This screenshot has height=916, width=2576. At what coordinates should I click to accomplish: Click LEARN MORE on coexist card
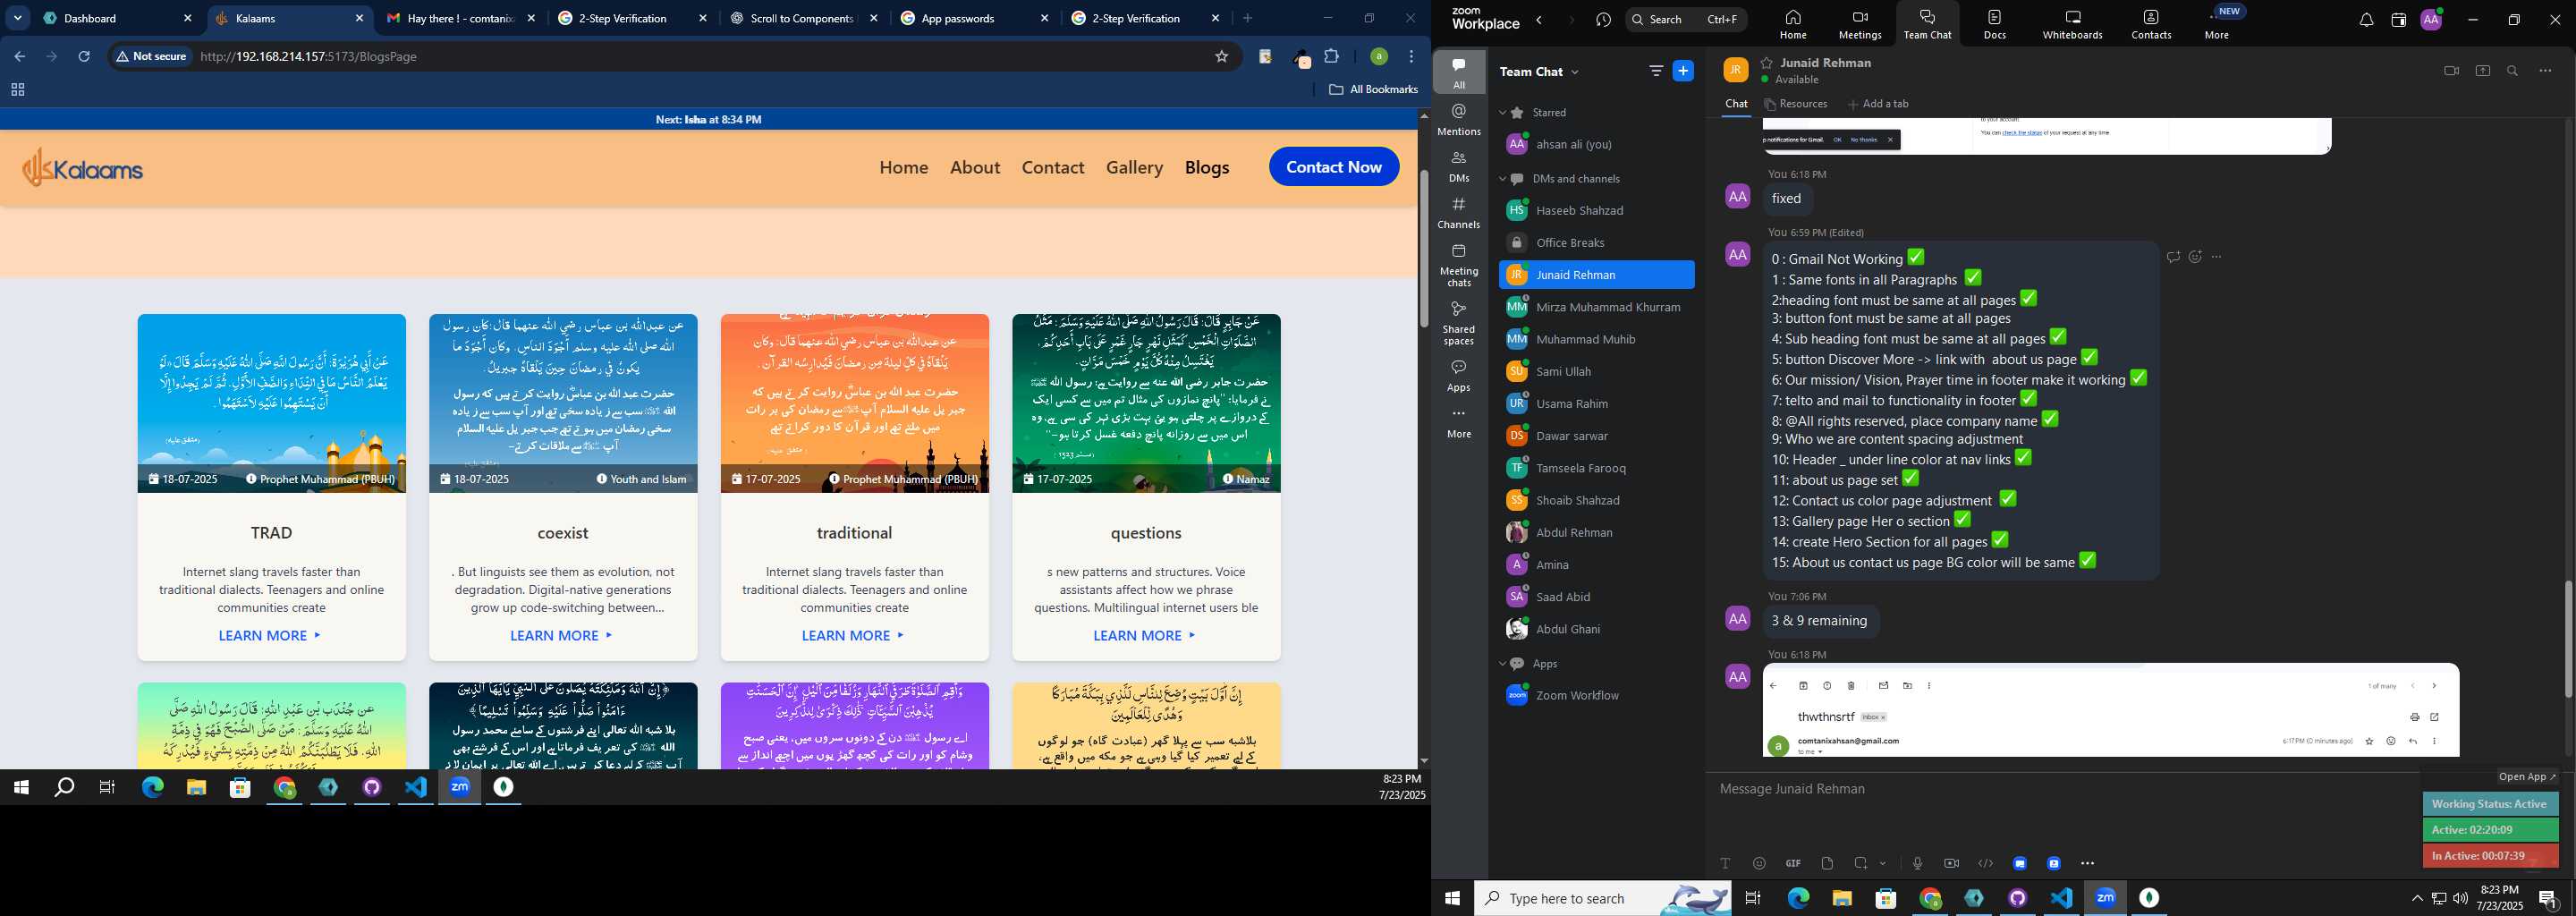pos(562,636)
